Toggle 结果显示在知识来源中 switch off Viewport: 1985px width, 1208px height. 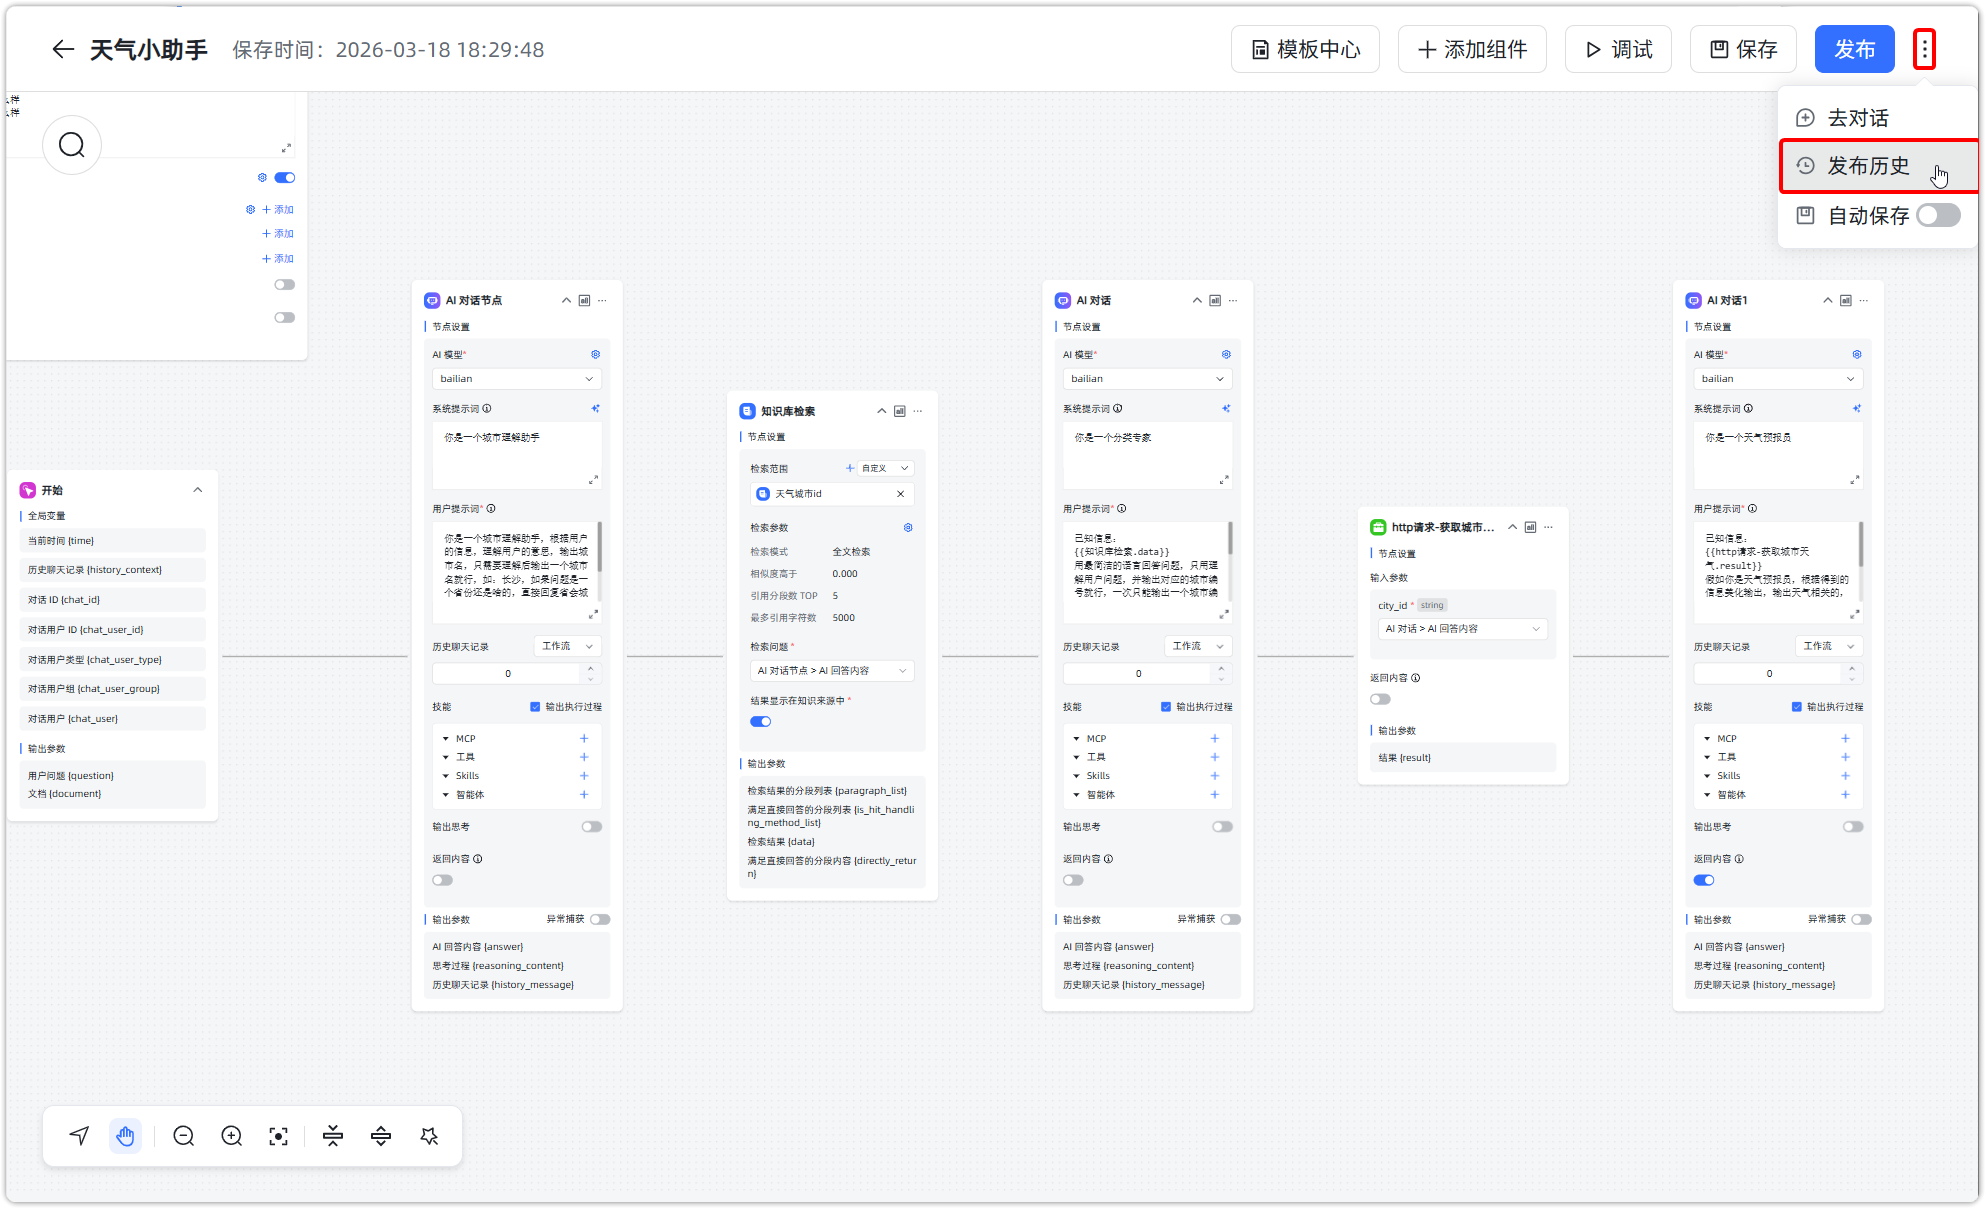pos(761,721)
